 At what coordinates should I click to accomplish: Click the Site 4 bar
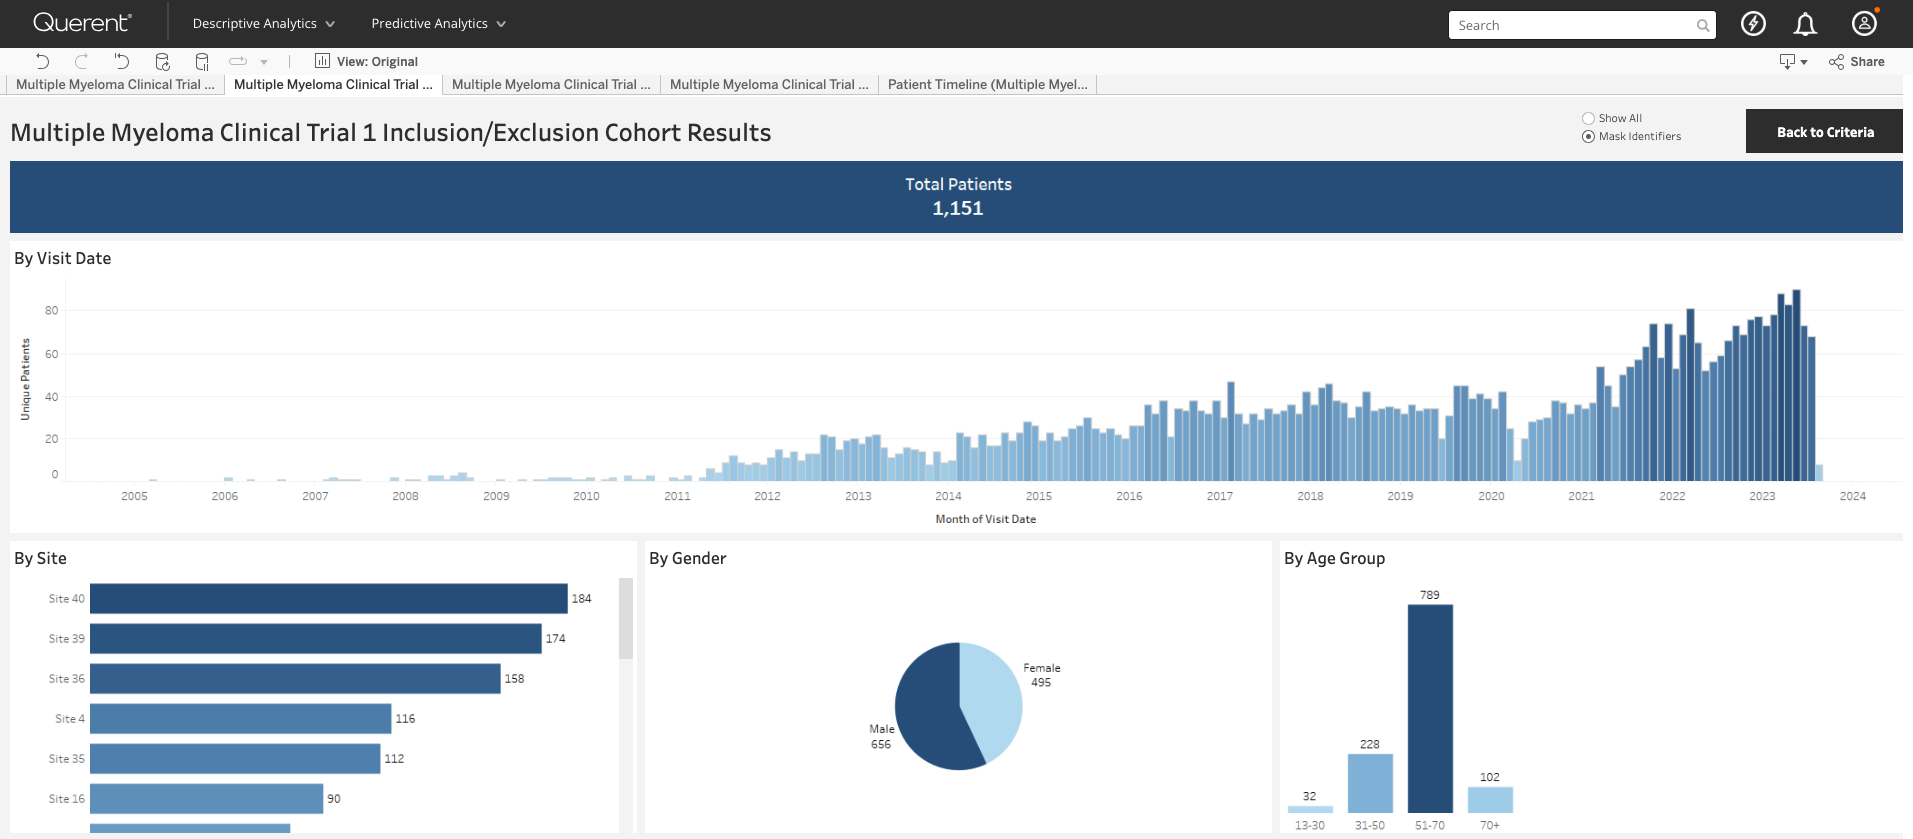[241, 718]
